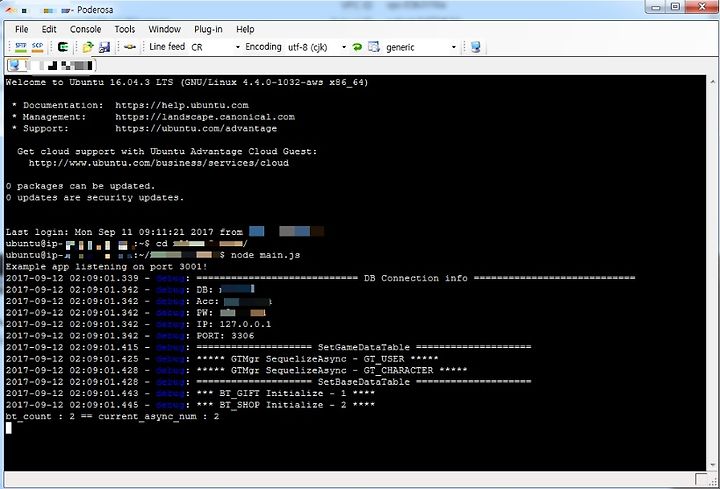The image size is (720, 489).
Task: Click the yellow connector toolbar icon
Action: [x=130, y=47]
